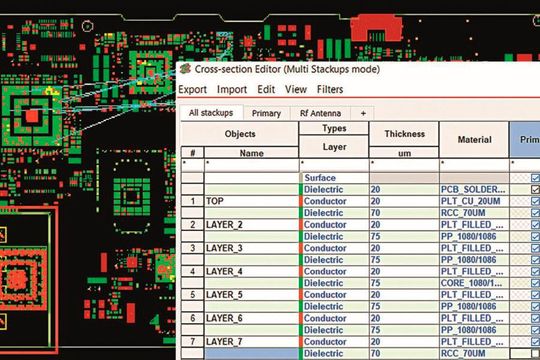Image resolution: width=540 pixels, height=360 pixels.
Task: Click the PCB_SOLDER... material cell
Action: click(x=474, y=189)
